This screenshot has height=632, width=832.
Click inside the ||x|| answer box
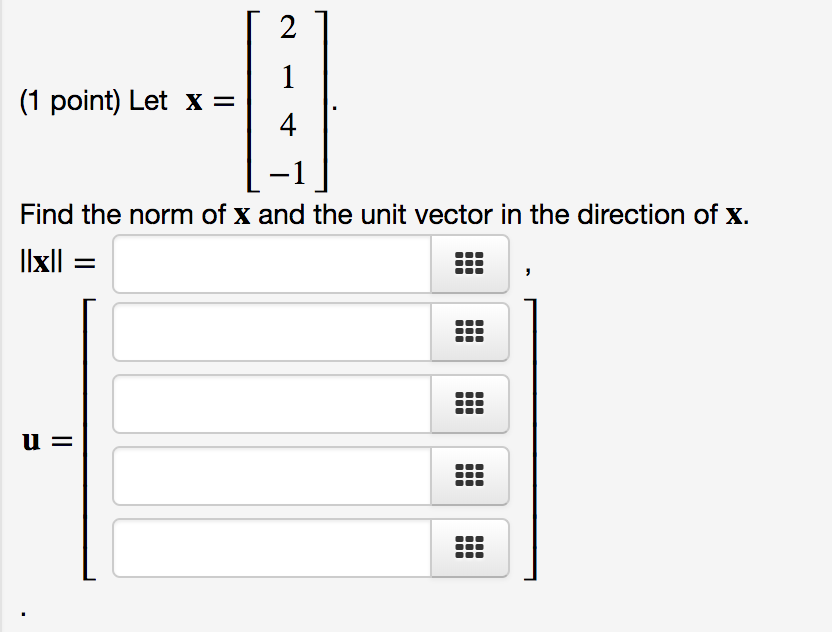(x=270, y=264)
